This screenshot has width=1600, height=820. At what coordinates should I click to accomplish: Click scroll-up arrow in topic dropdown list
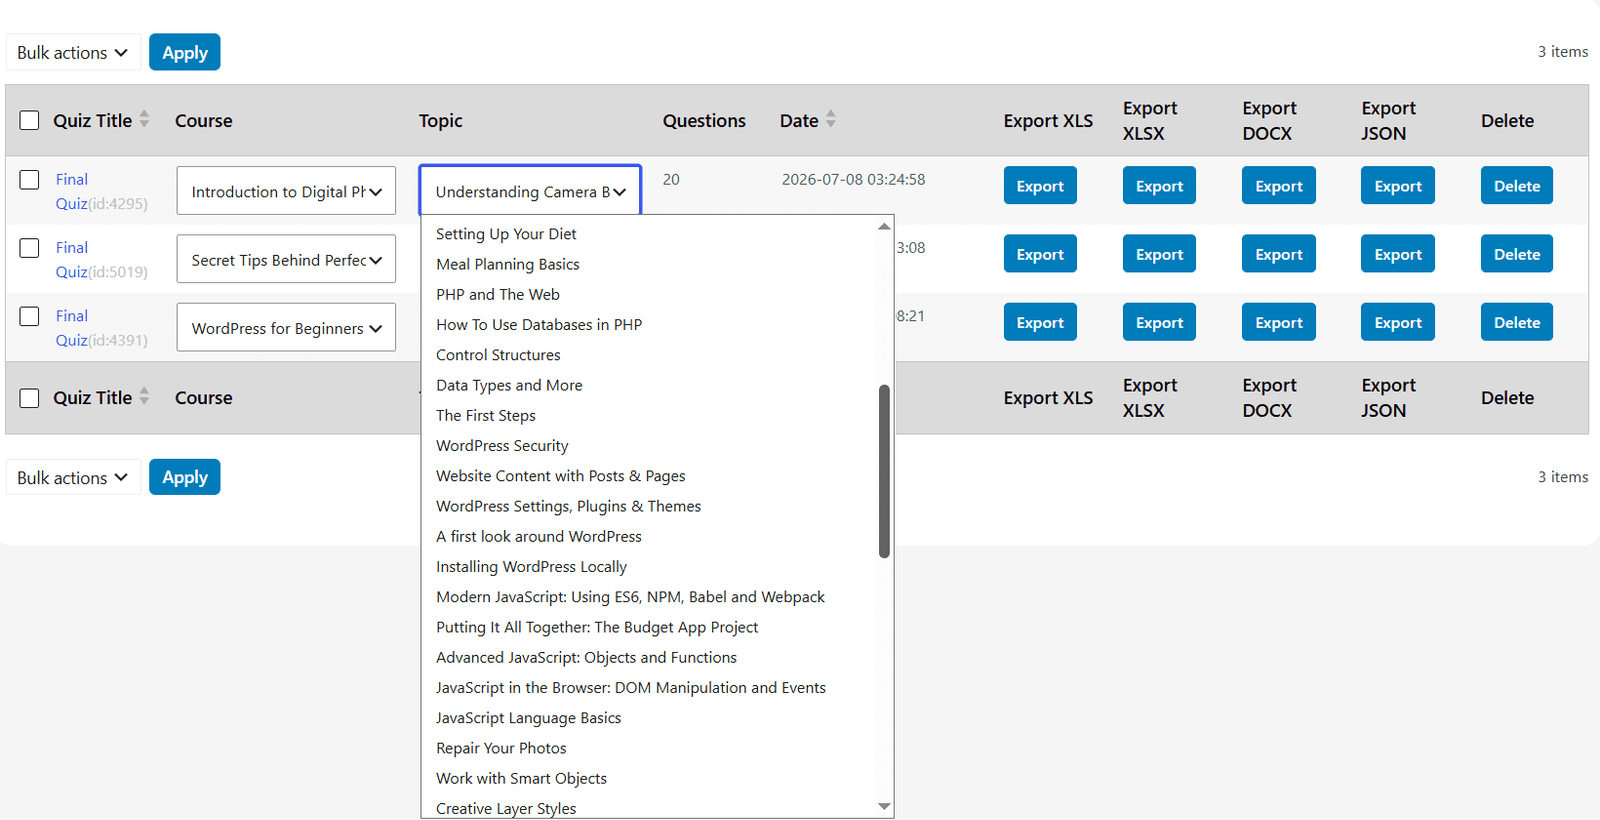884,226
